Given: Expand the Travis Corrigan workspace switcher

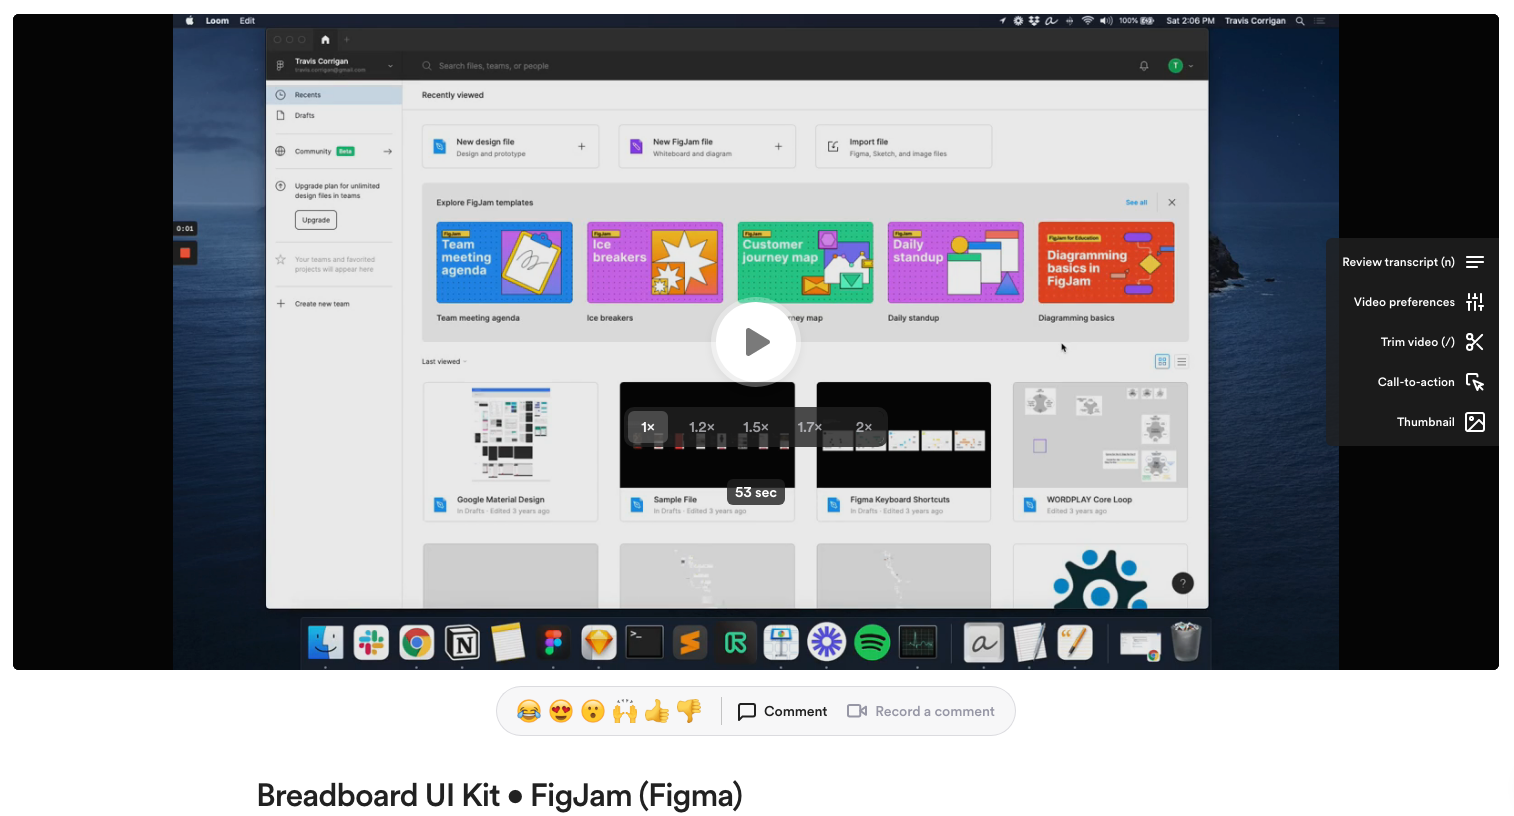Looking at the screenshot, I should (x=335, y=66).
